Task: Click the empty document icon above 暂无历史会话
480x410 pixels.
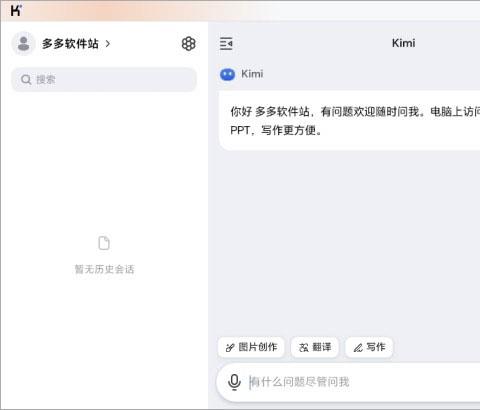Action: (x=104, y=243)
